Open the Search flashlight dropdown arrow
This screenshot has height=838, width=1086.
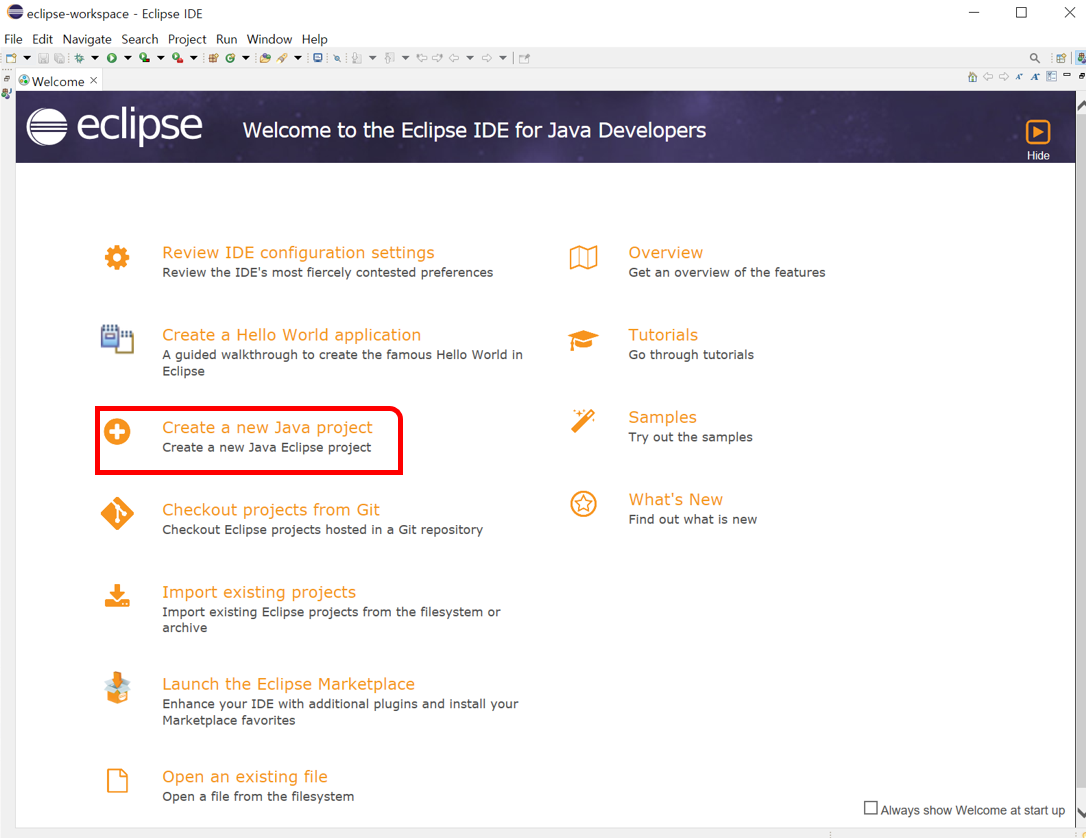point(298,58)
